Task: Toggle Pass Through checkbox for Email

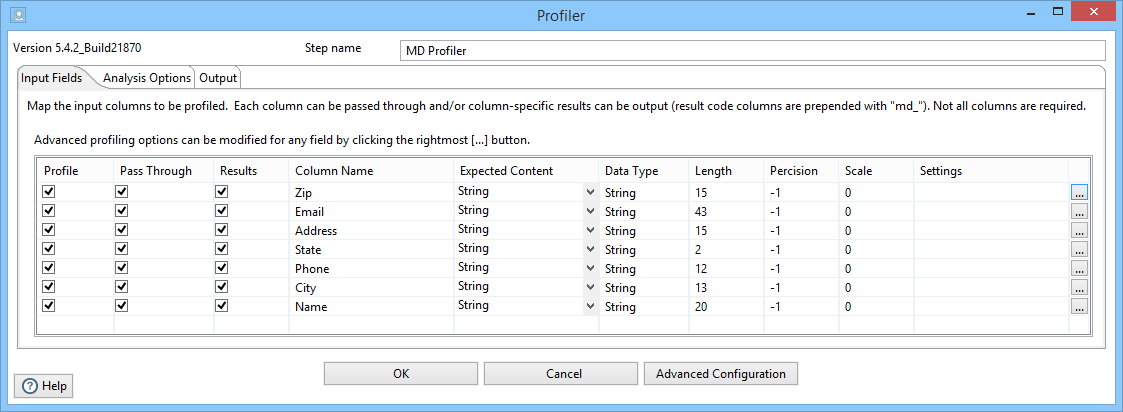Action: pyautogui.click(x=122, y=211)
